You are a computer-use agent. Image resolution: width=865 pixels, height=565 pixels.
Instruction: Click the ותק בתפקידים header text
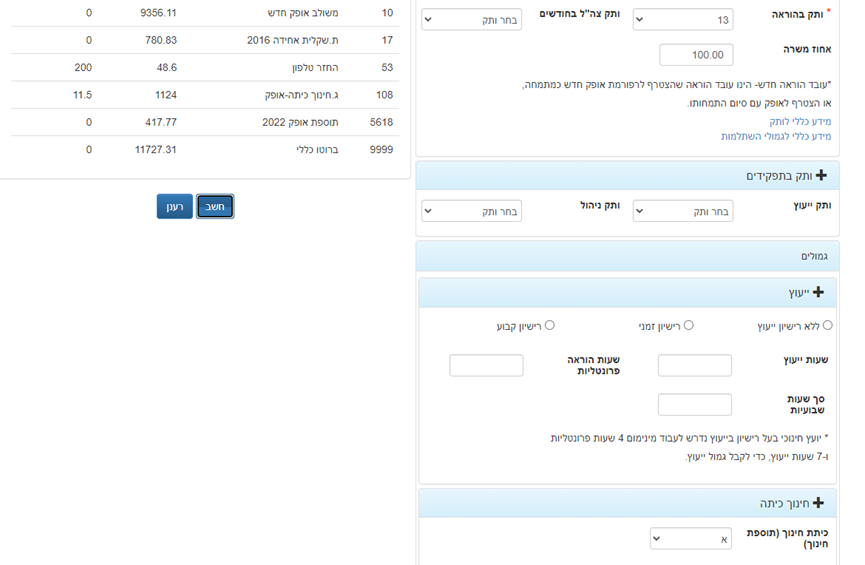779,176
